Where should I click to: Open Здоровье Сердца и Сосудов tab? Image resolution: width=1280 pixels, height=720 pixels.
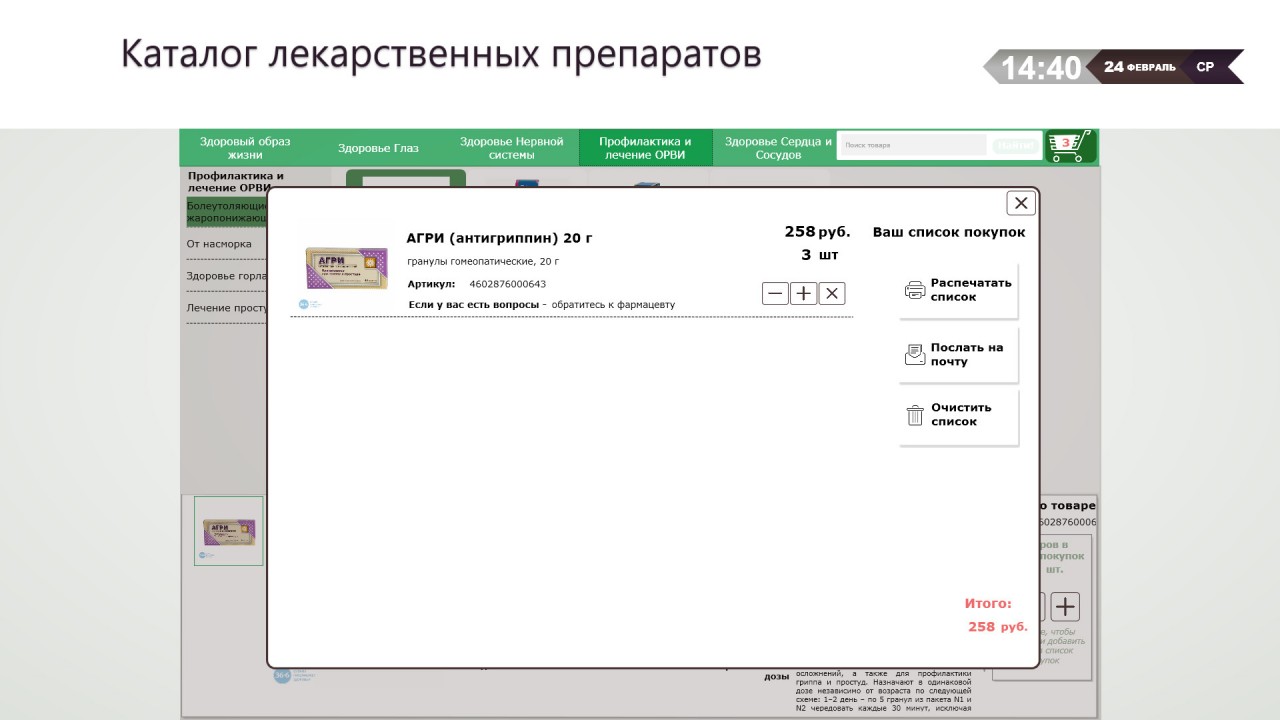point(778,148)
